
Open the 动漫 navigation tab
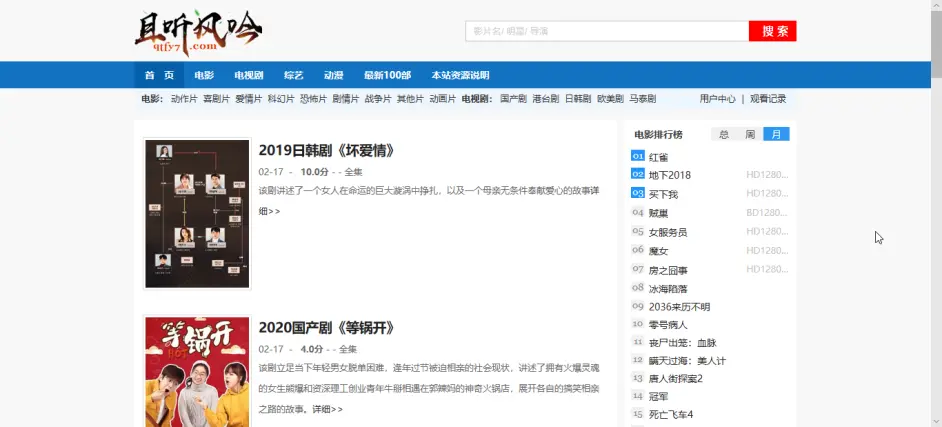(x=333, y=75)
